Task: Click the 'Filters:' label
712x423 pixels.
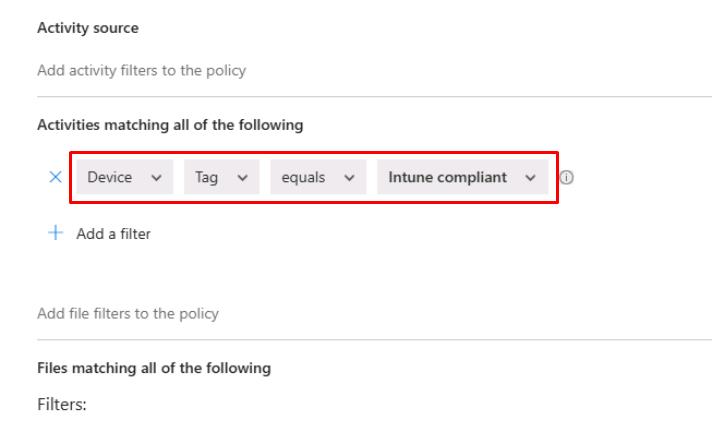Action: 62,405
